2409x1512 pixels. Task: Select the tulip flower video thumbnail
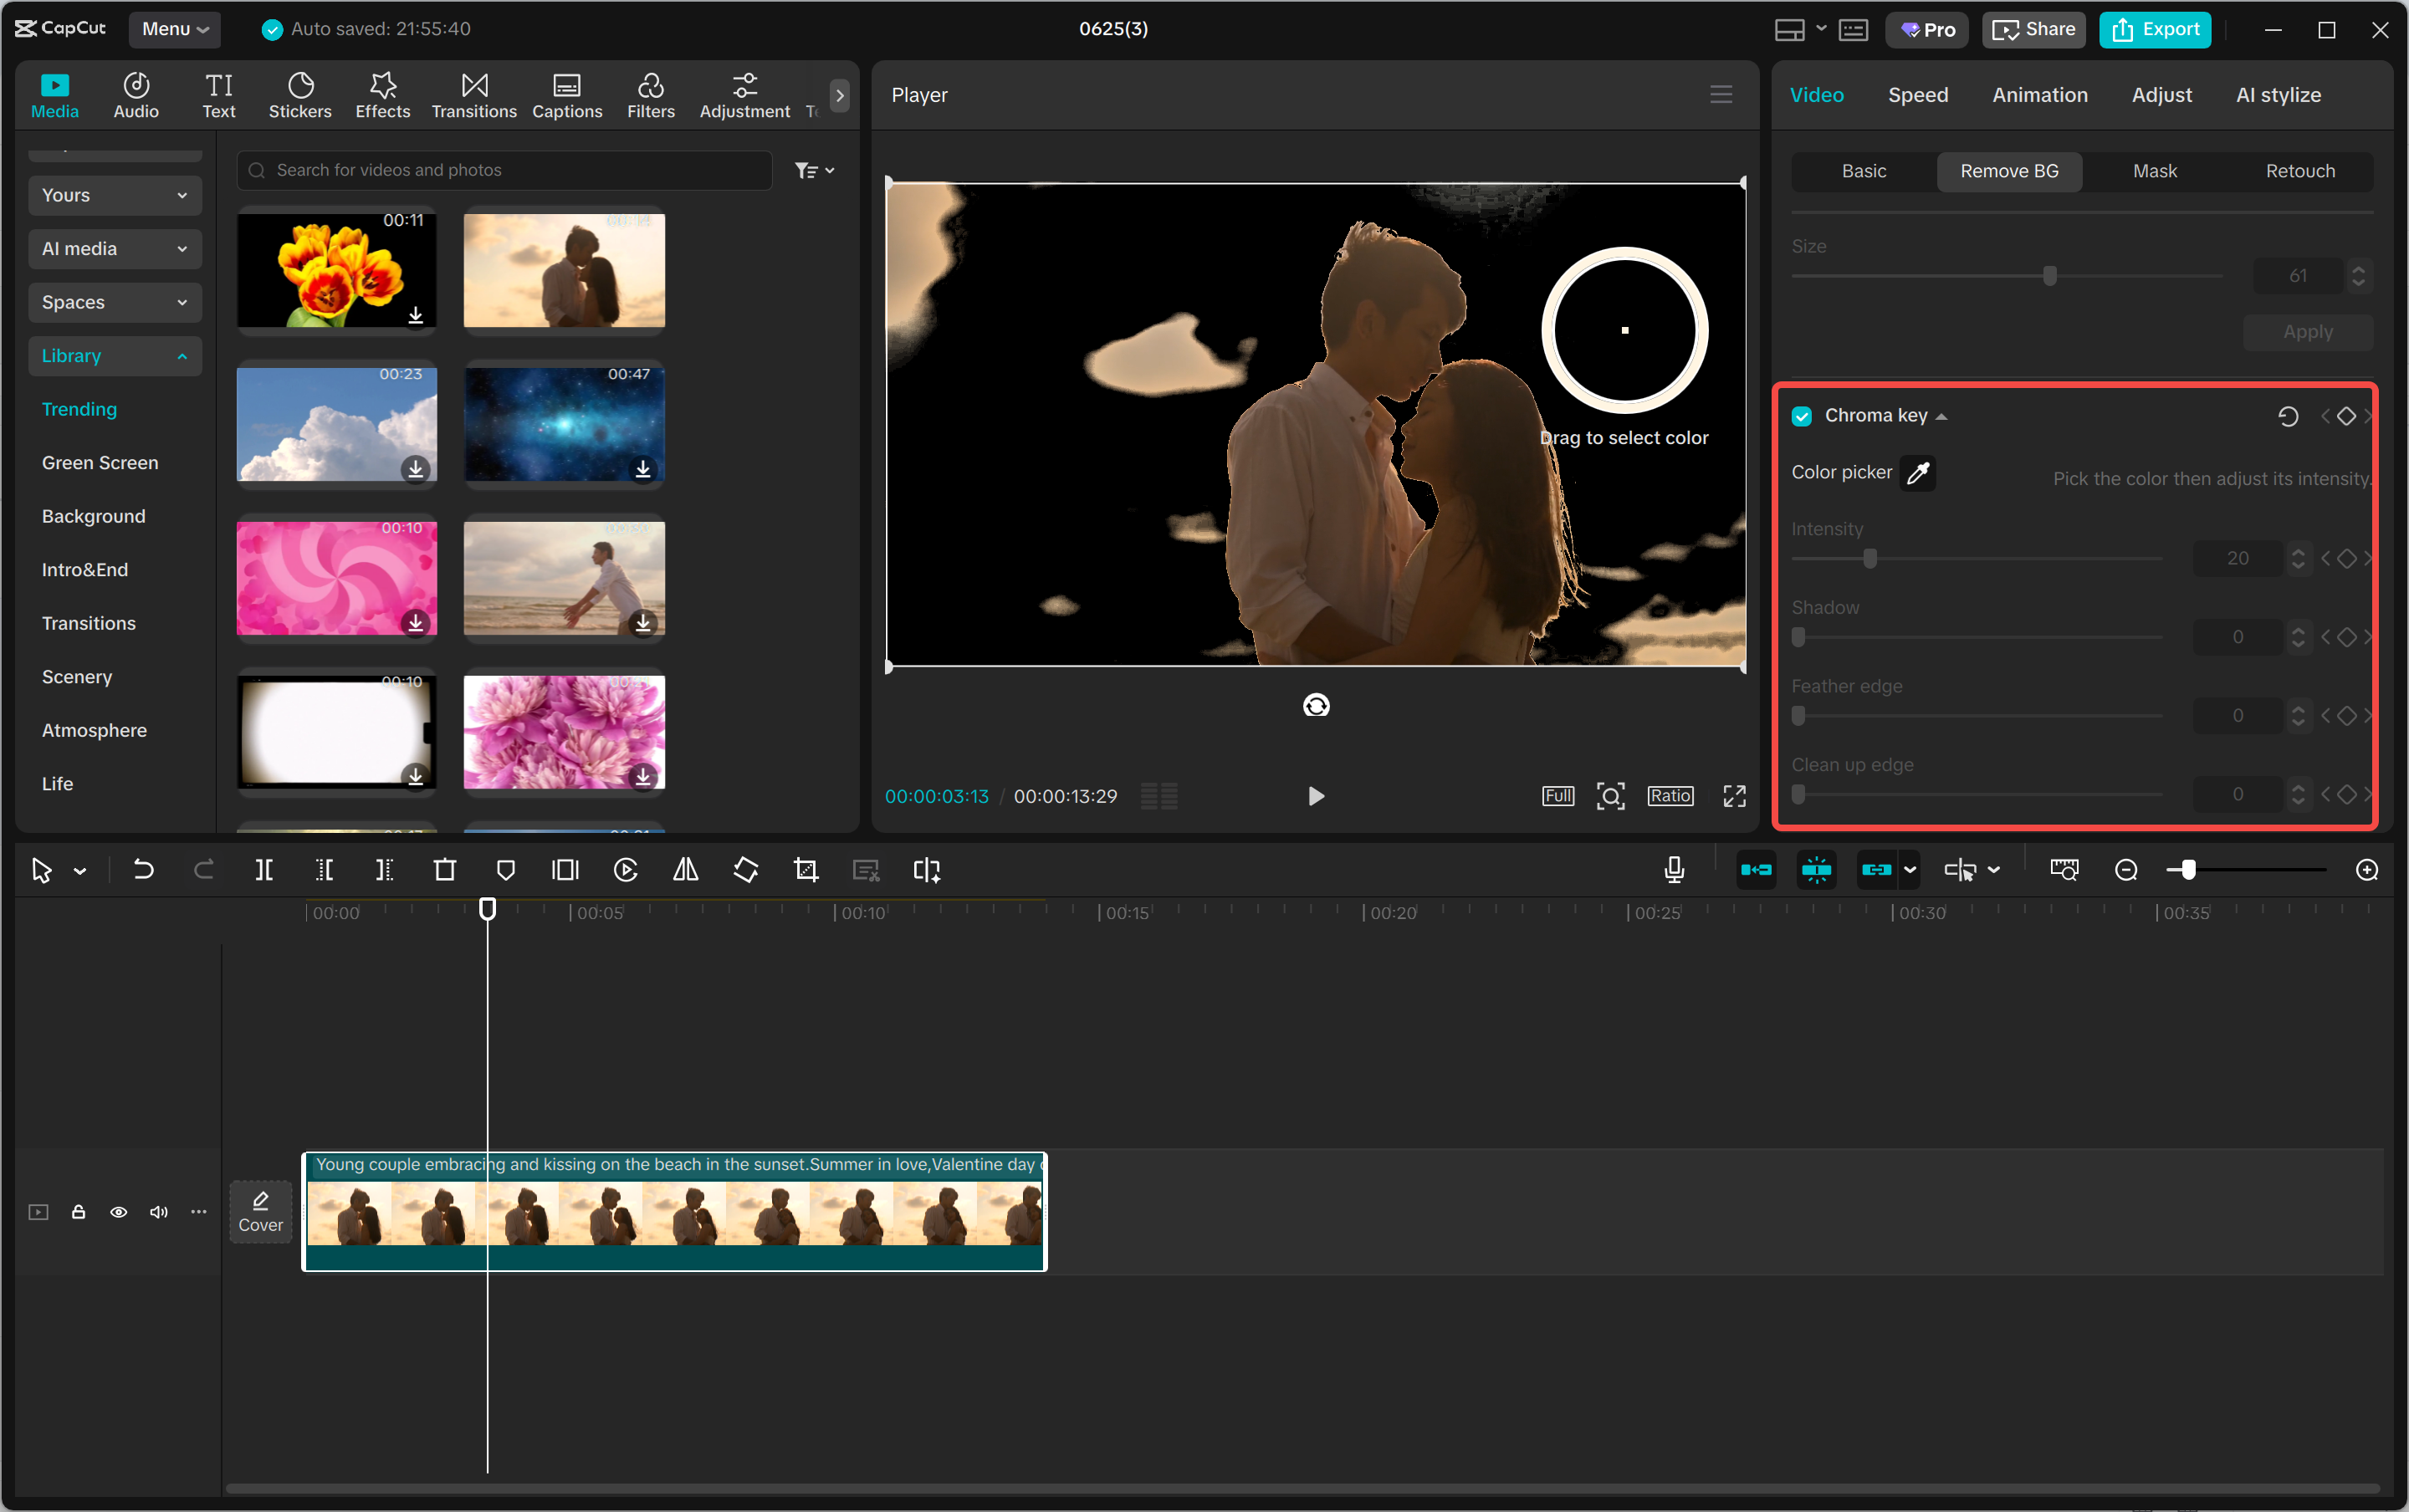pyautogui.click(x=336, y=270)
